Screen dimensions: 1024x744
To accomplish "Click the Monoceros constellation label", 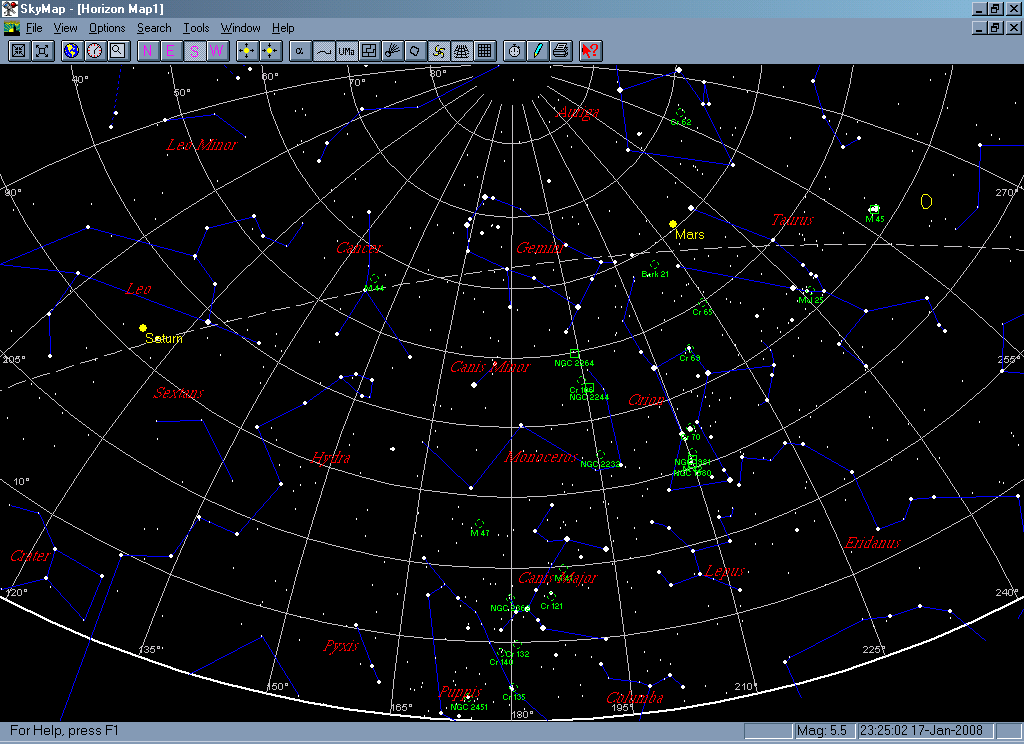I will coord(541,457).
